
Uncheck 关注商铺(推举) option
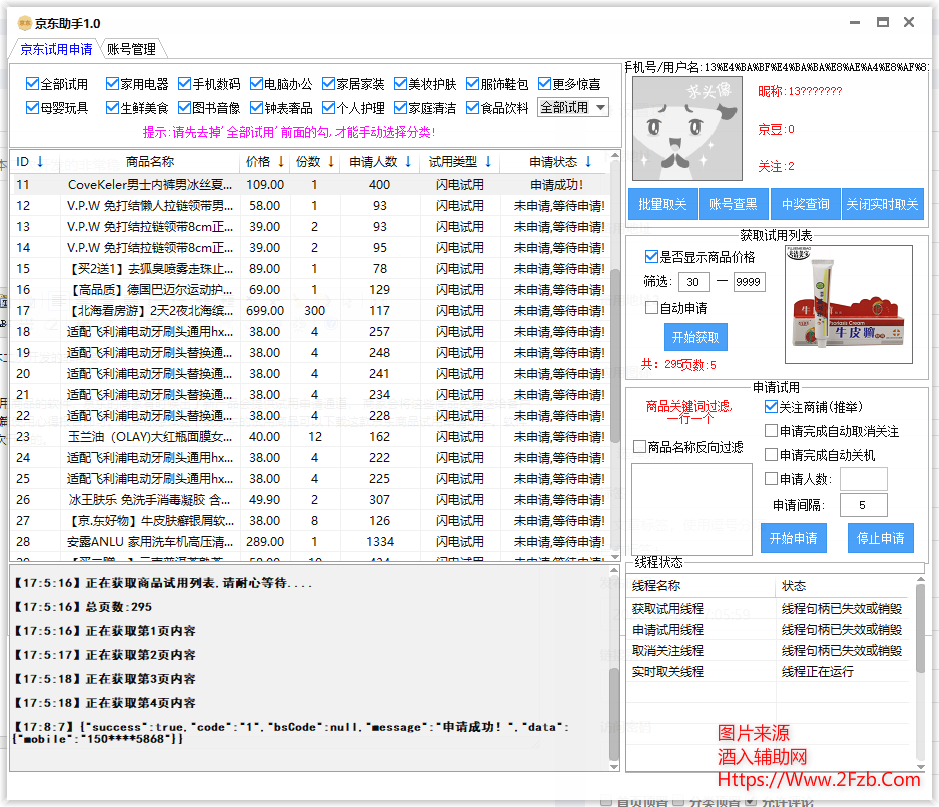point(771,406)
